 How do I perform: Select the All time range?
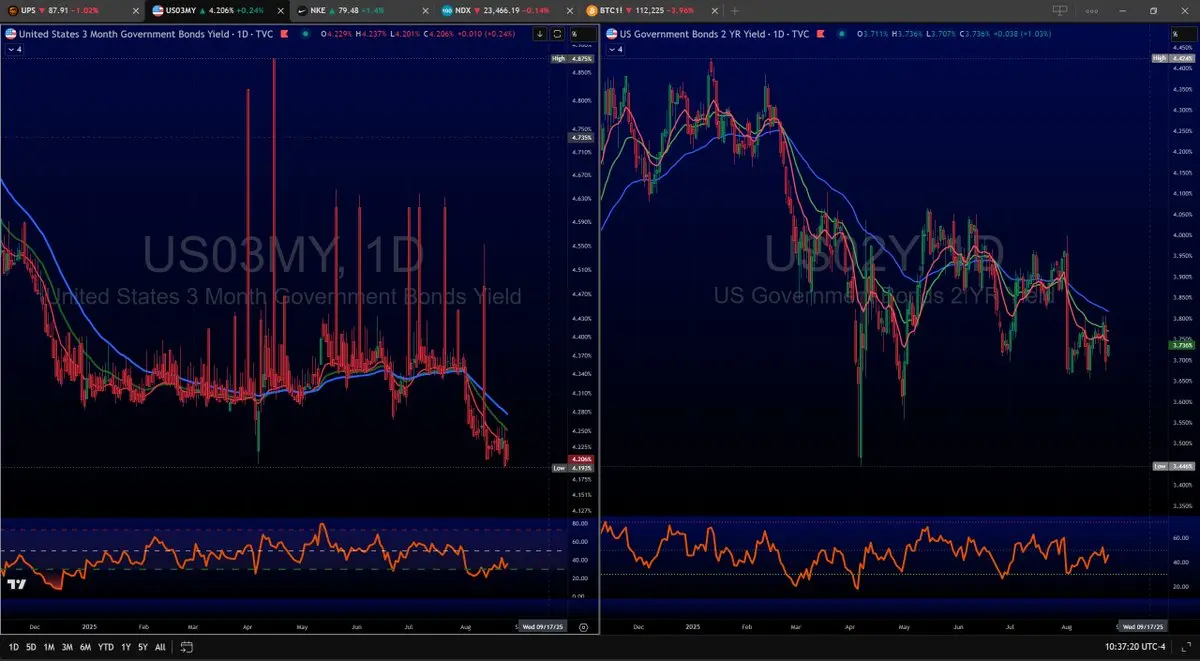(x=160, y=647)
